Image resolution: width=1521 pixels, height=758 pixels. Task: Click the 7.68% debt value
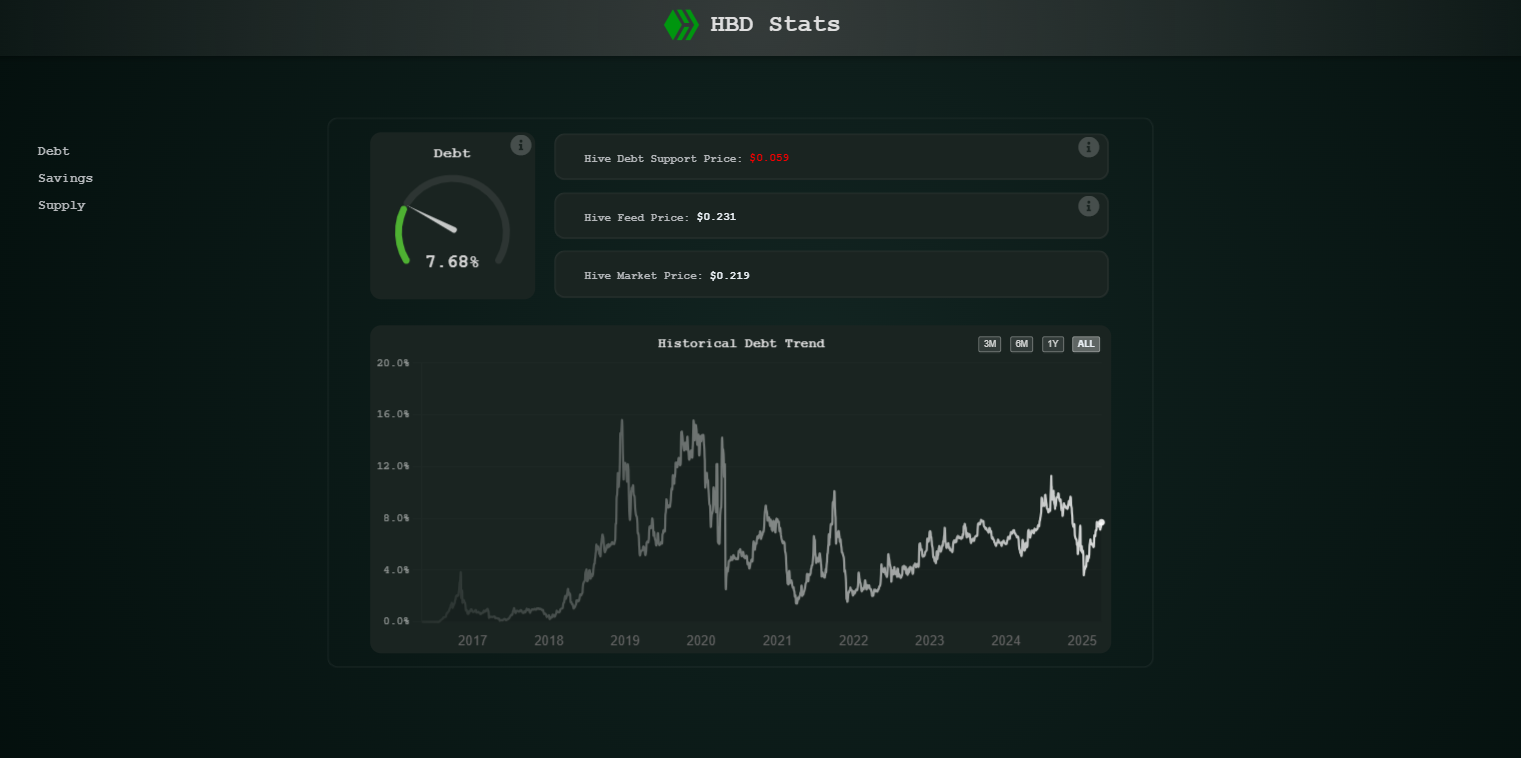tap(452, 262)
